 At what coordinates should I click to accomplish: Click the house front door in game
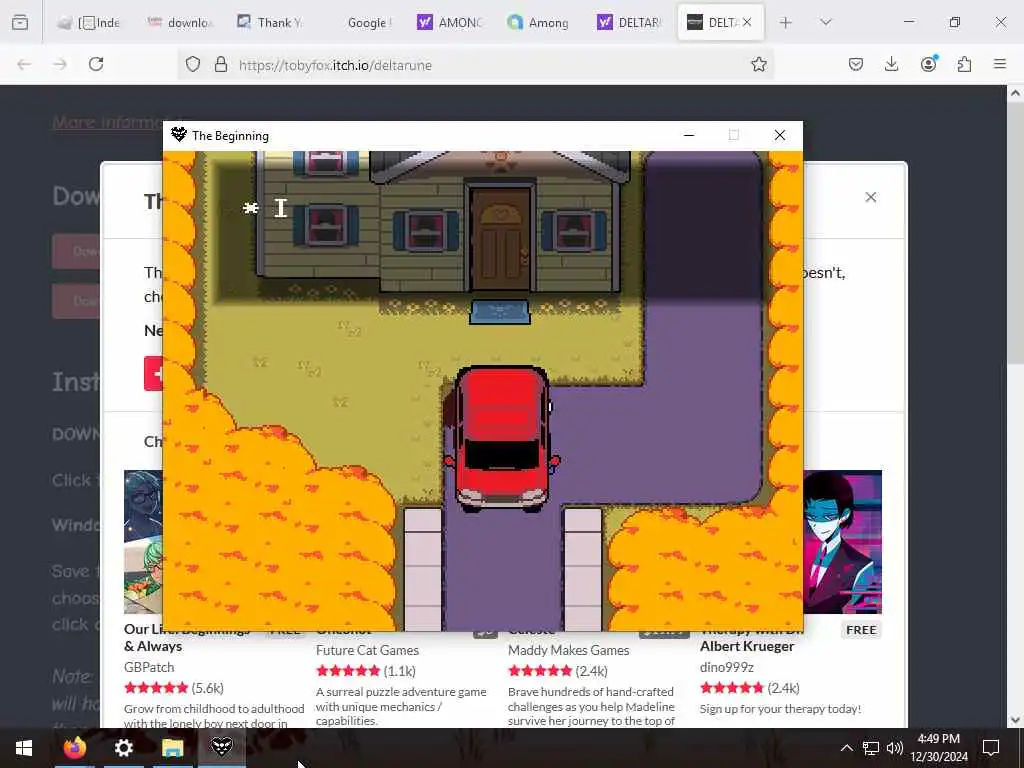click(501, 241)
